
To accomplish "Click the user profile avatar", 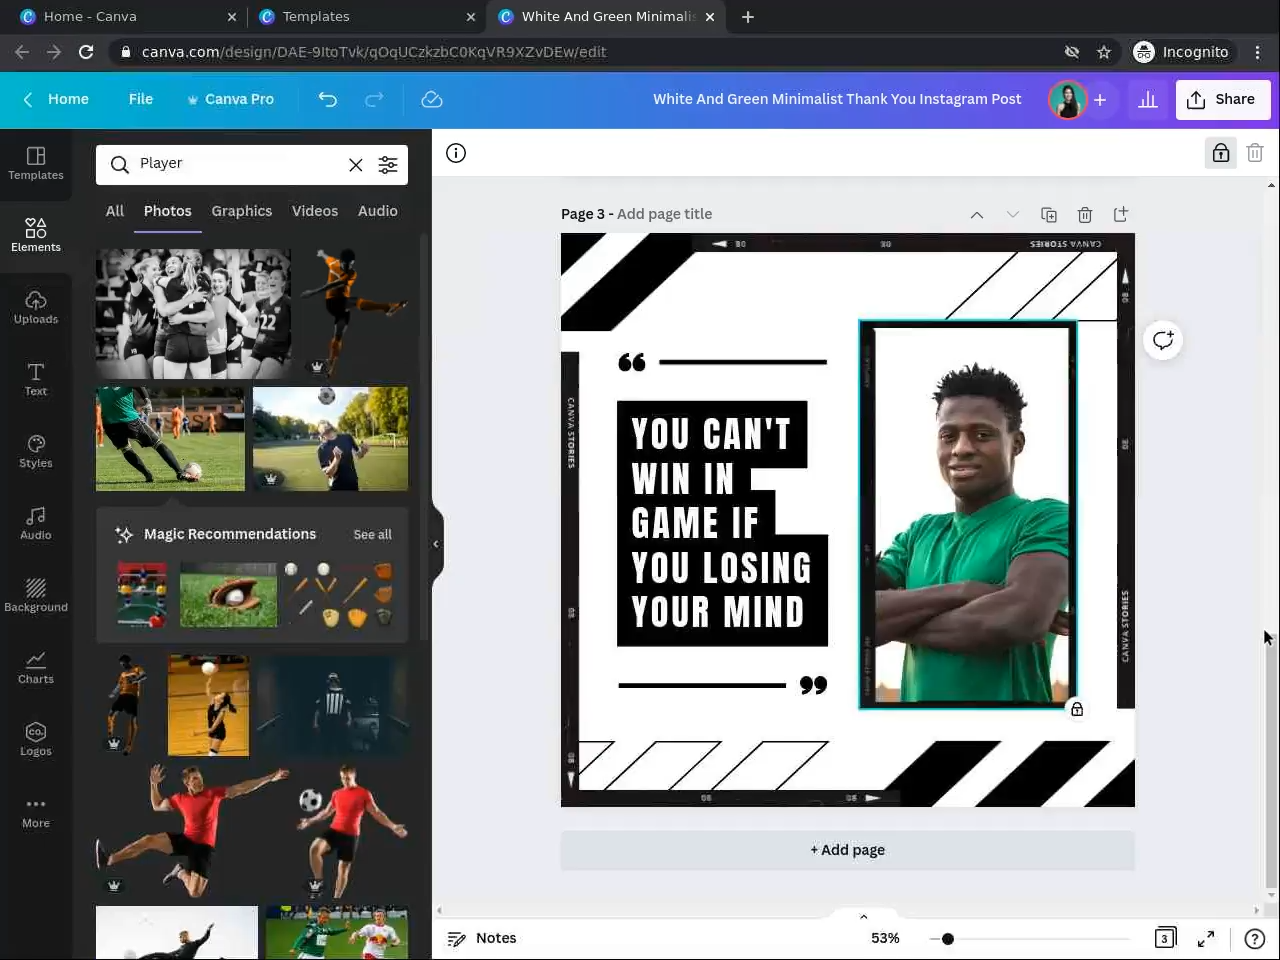I will 1067,99.
